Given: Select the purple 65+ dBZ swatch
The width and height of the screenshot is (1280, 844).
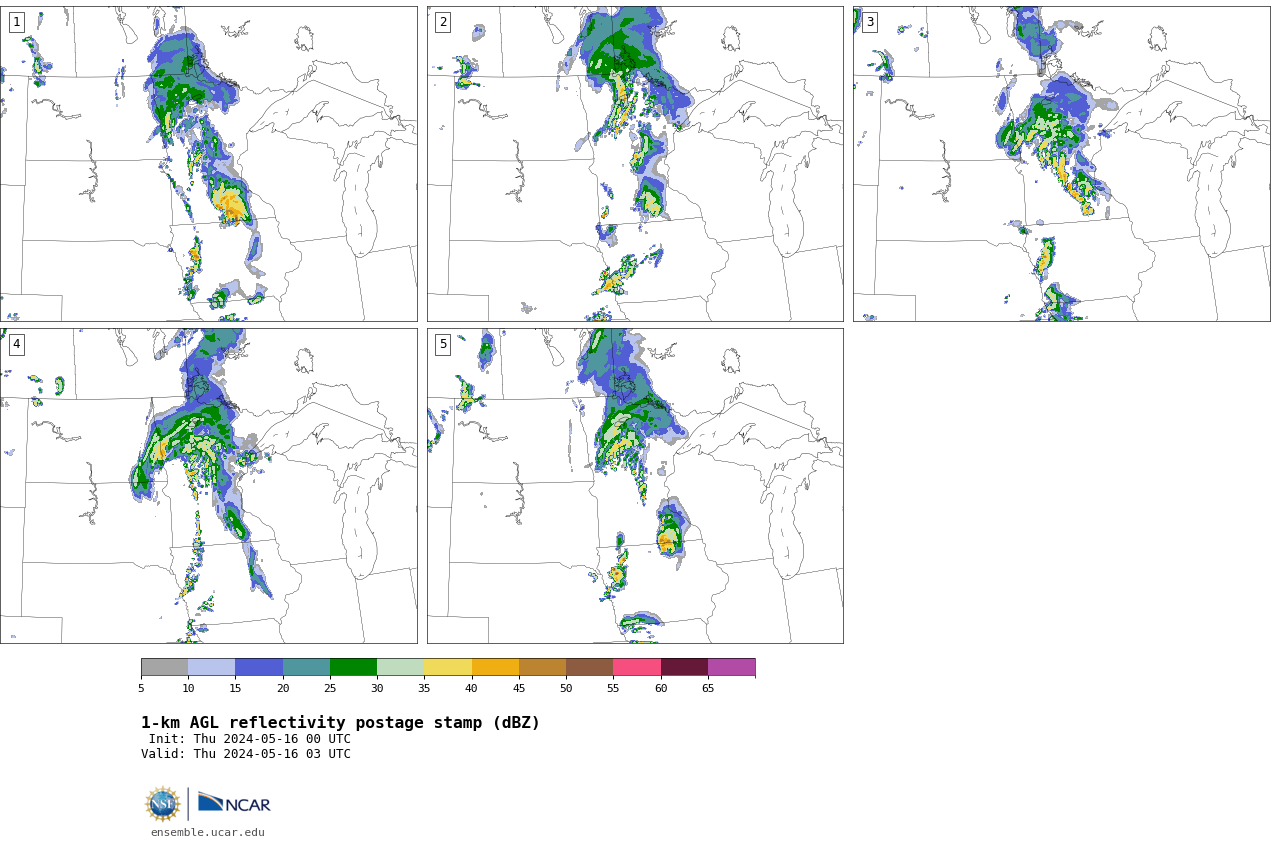Looking at the screenshot, I should pyautogui.click(x=731, y=667).
